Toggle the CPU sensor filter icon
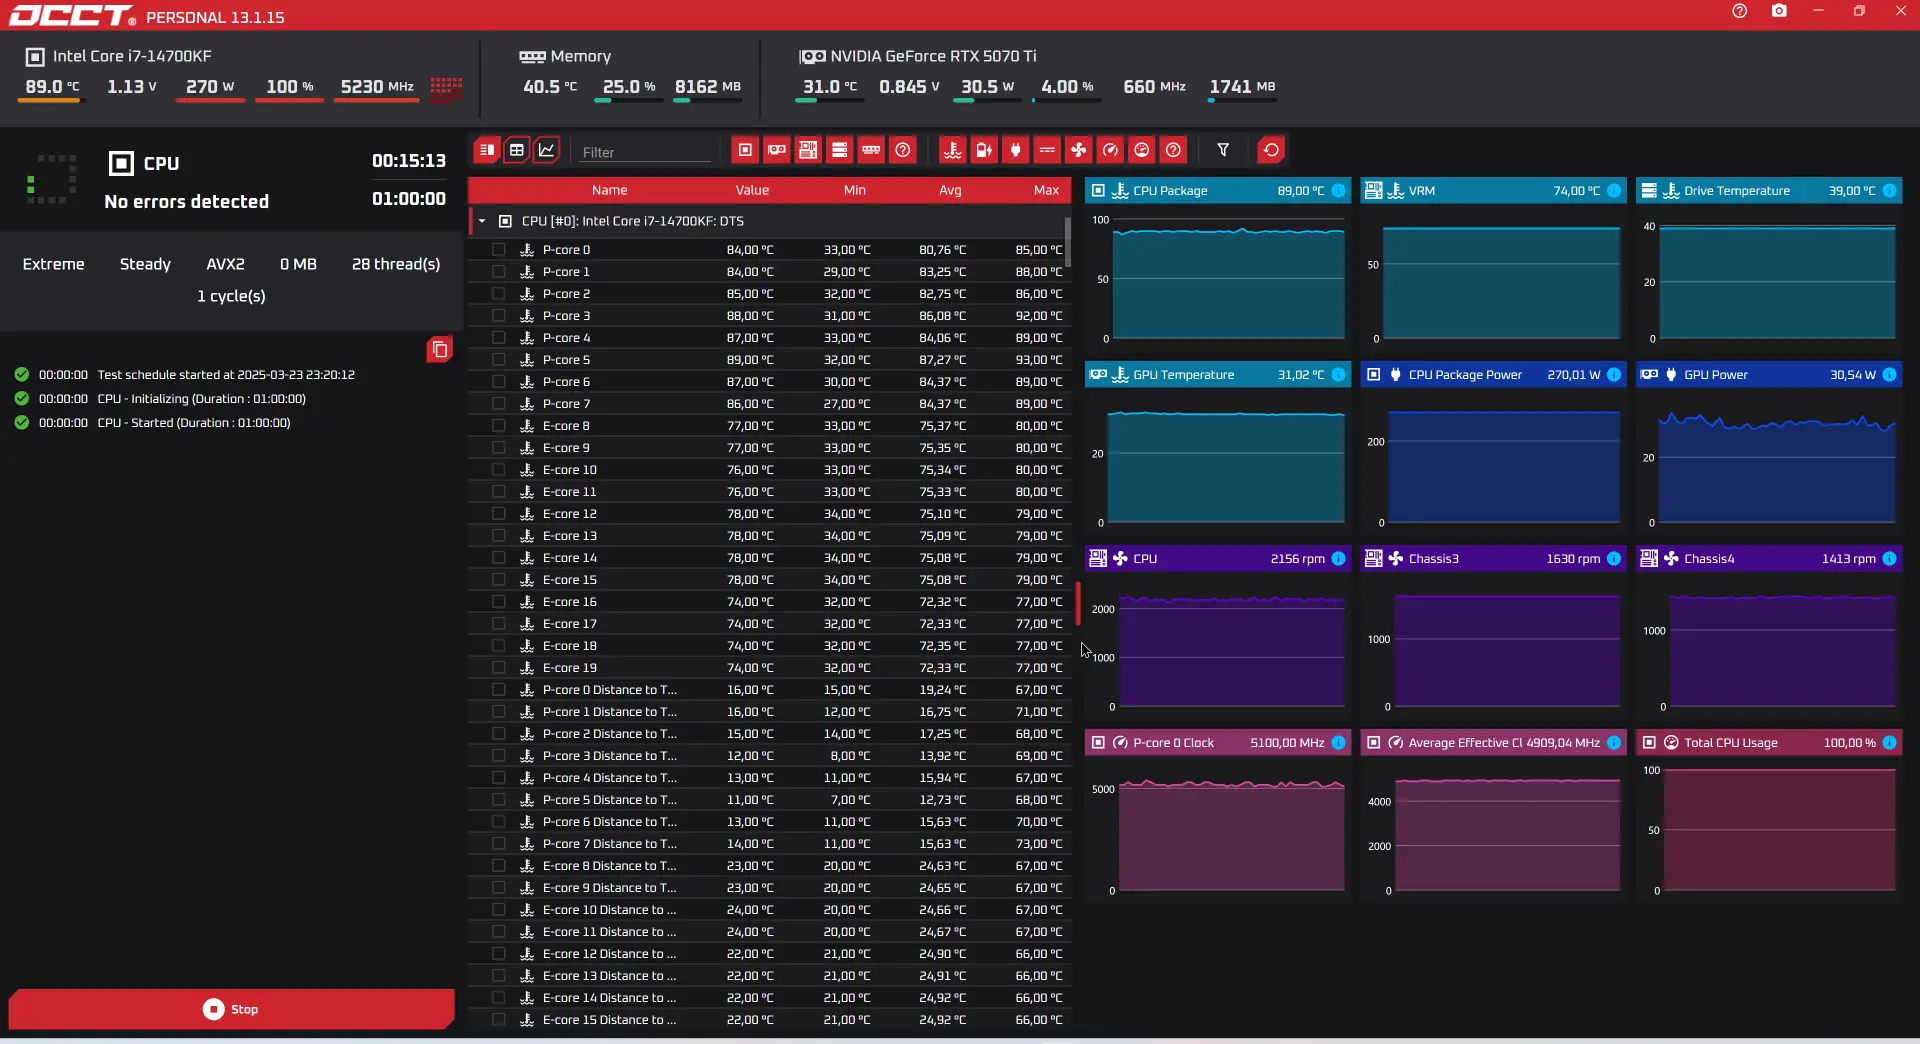Viewport: 1920px width, 1044px height. tap(745, 150)
